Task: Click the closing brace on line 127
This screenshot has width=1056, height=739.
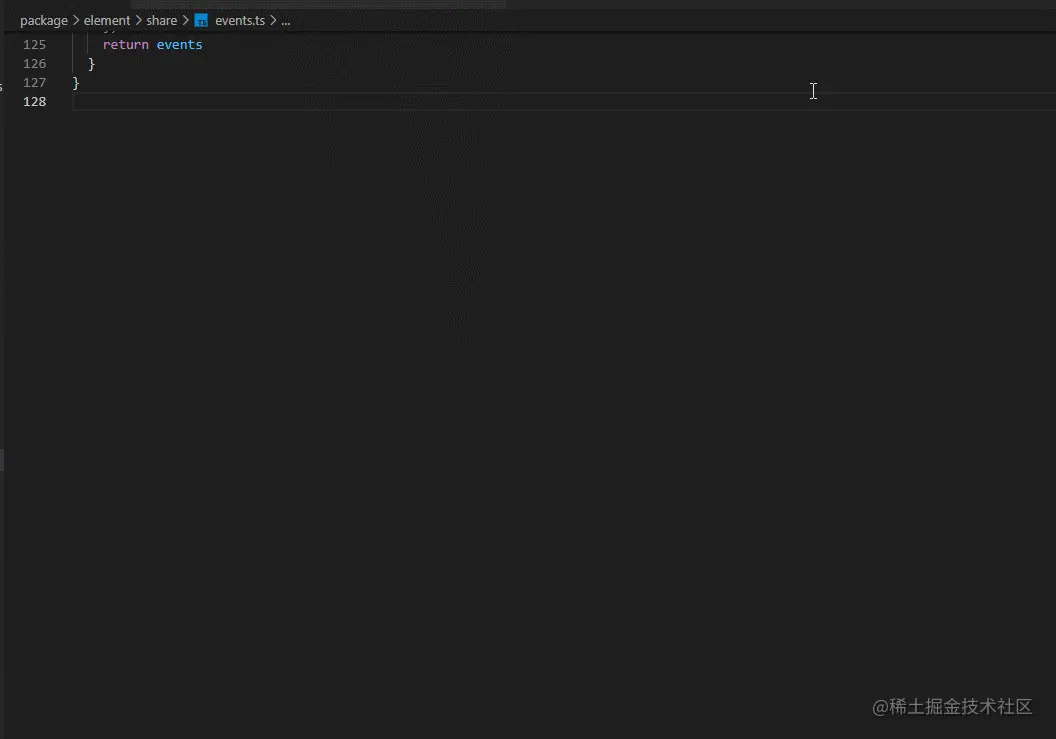Action: [x=76, y=82]
